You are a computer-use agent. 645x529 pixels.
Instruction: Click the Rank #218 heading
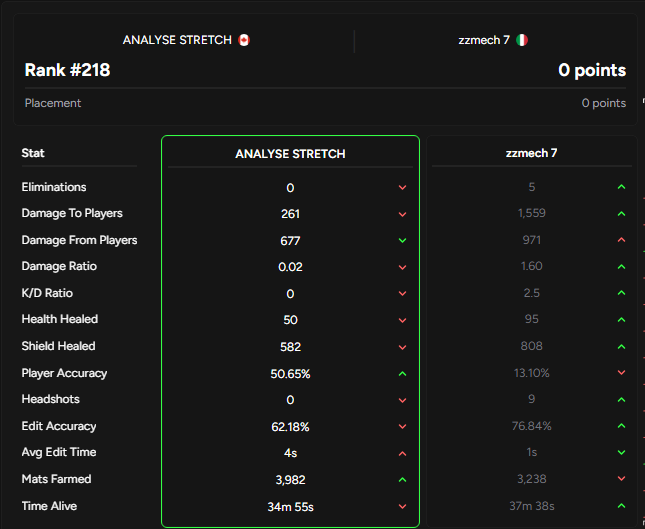[67, 70]
